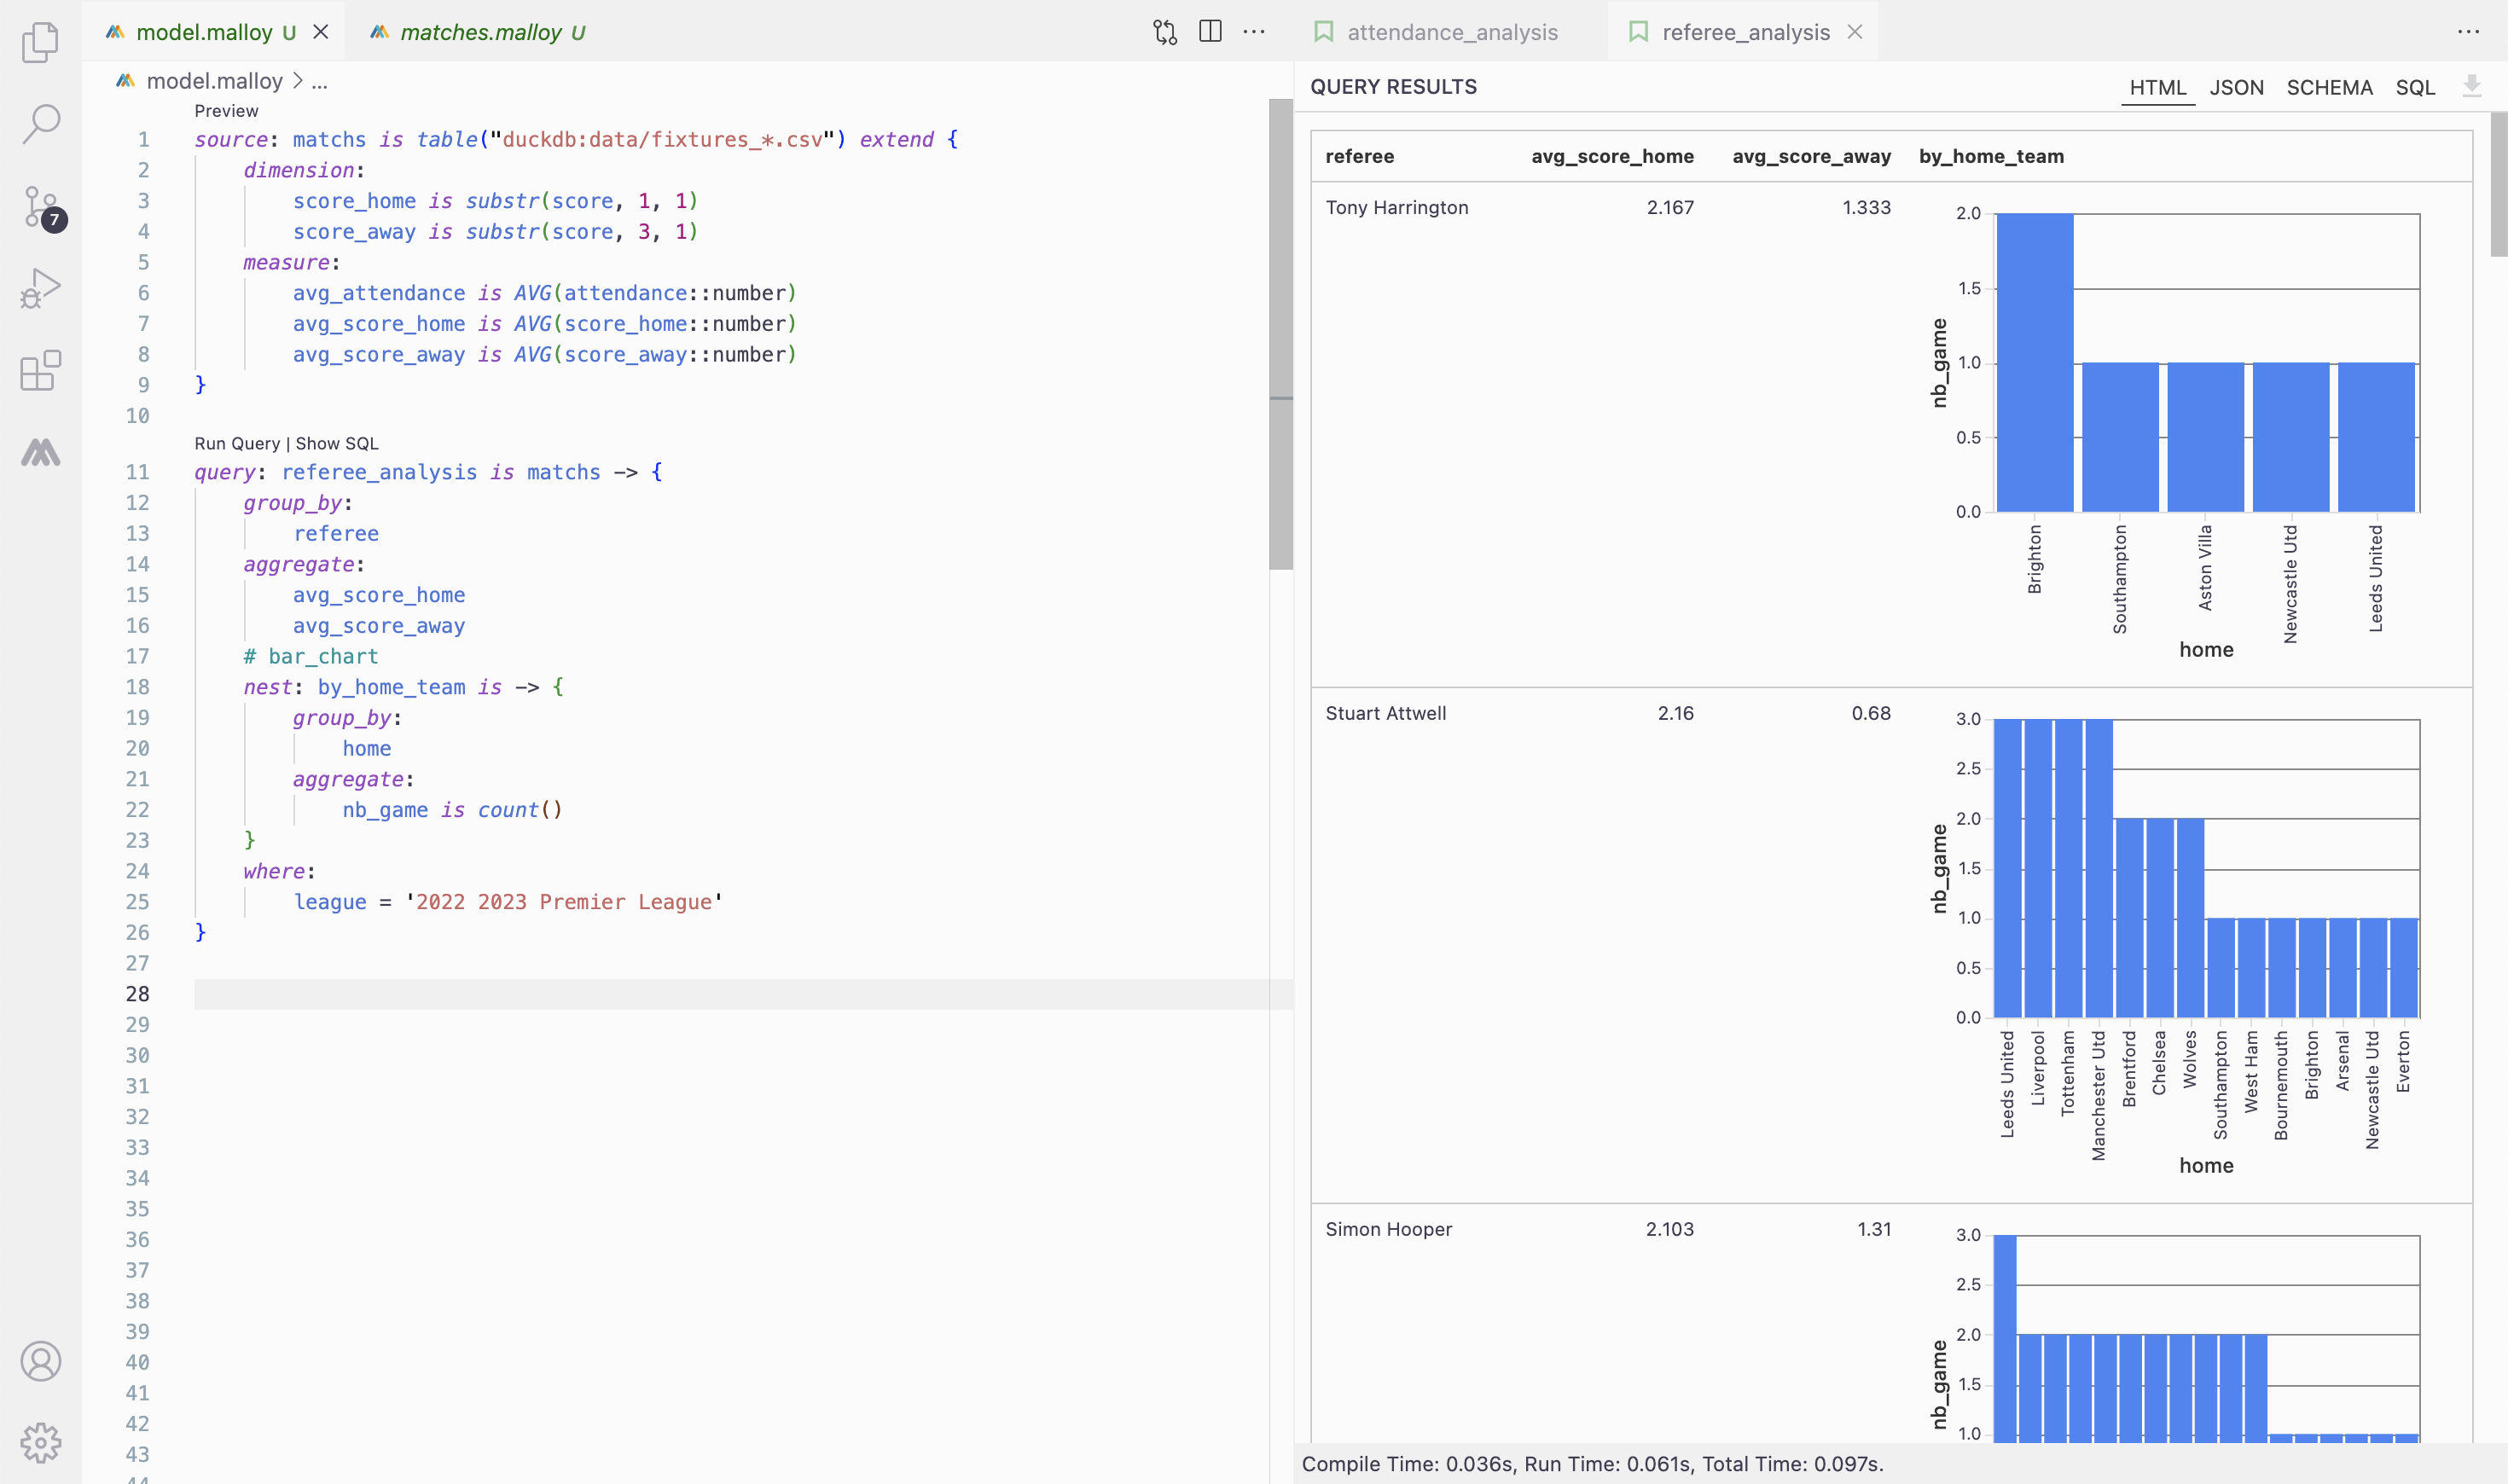The image size is (2508, 1484).
Task: Open the Extensions view icon
Action: tap(40, 371)
